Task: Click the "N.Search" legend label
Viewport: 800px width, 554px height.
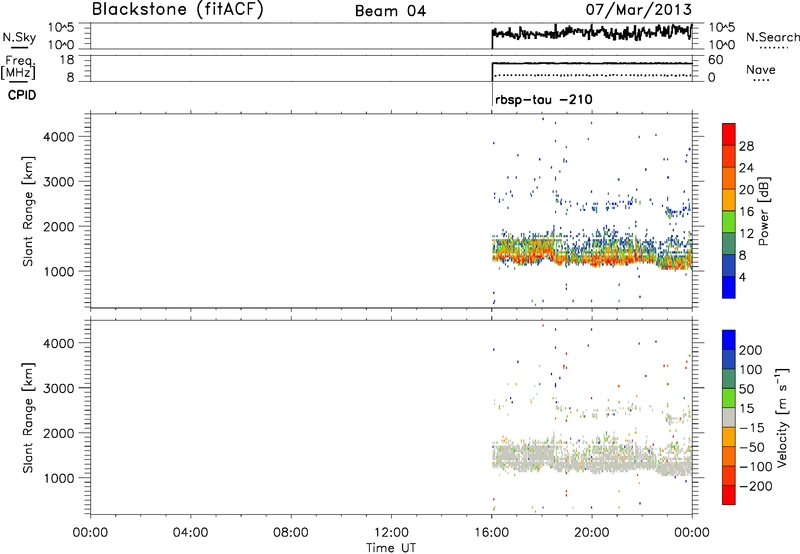Action: click(773, 37)
